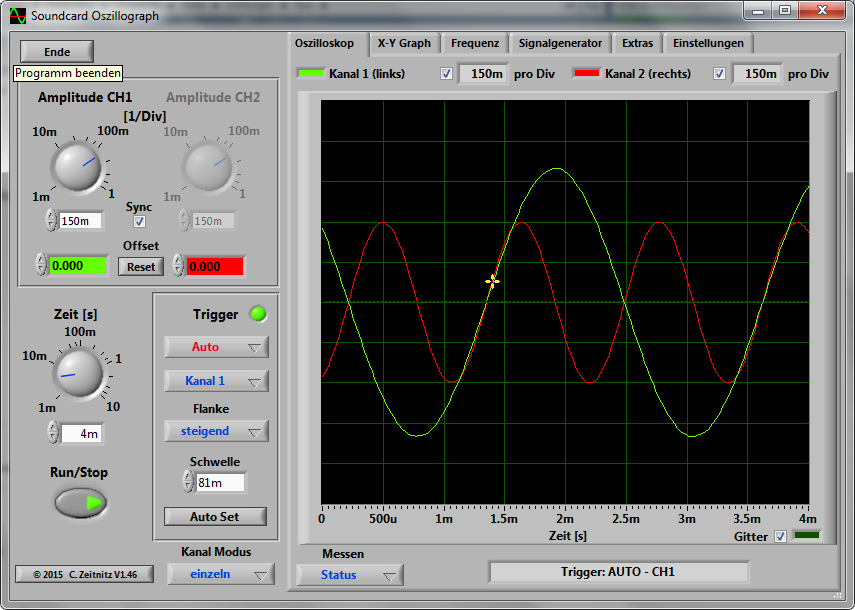Click the Soundcard Oszillograph app icon in title bar
The image size is (855, 610).
coord(17,16)
